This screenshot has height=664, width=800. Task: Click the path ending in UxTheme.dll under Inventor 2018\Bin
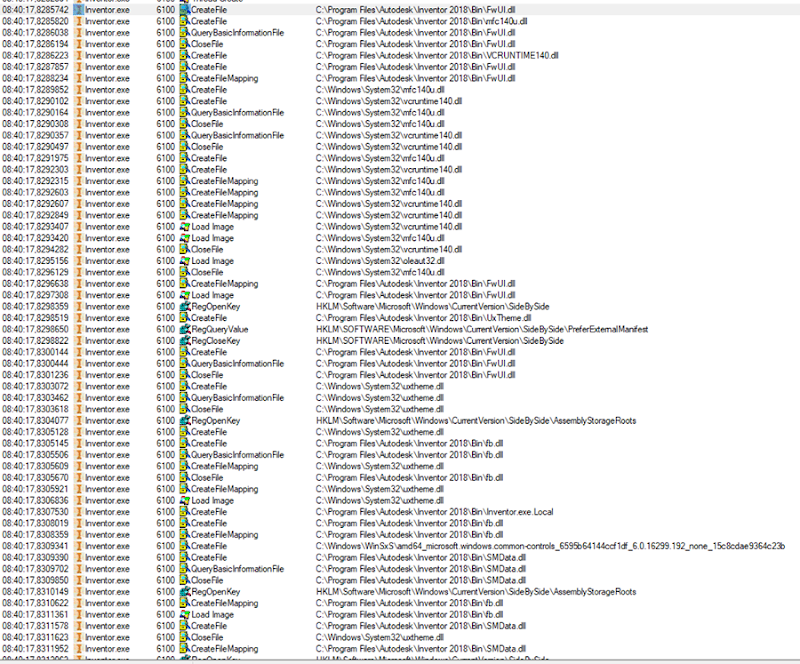point(423,317)
